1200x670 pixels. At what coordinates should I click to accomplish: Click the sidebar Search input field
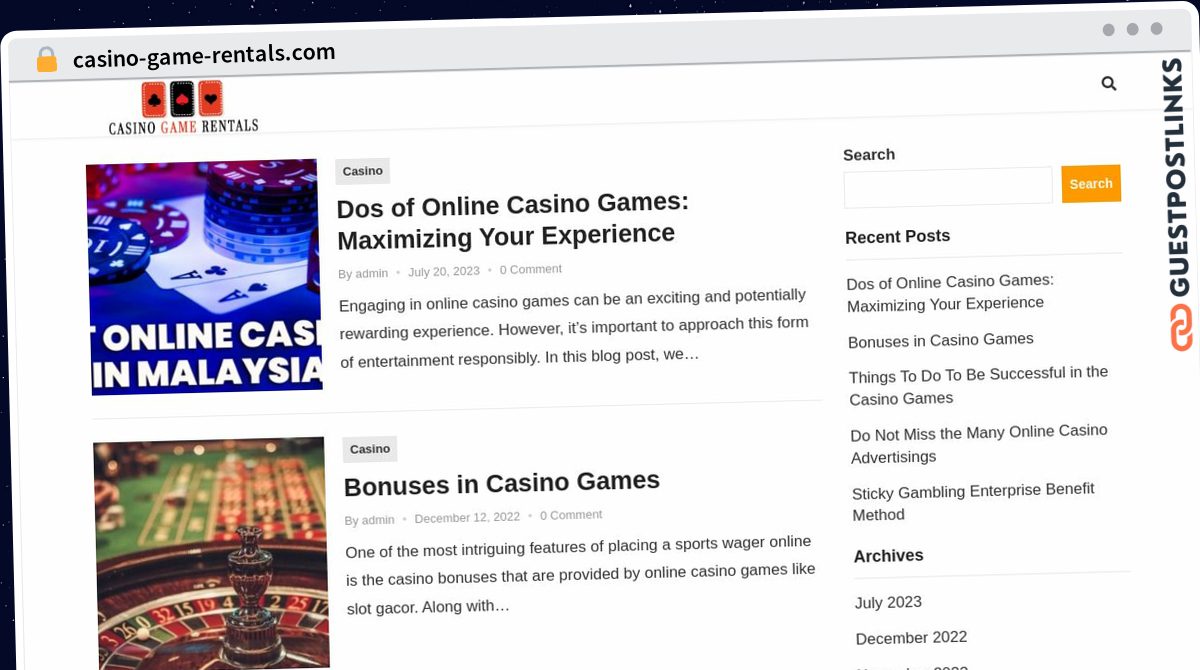948,187
